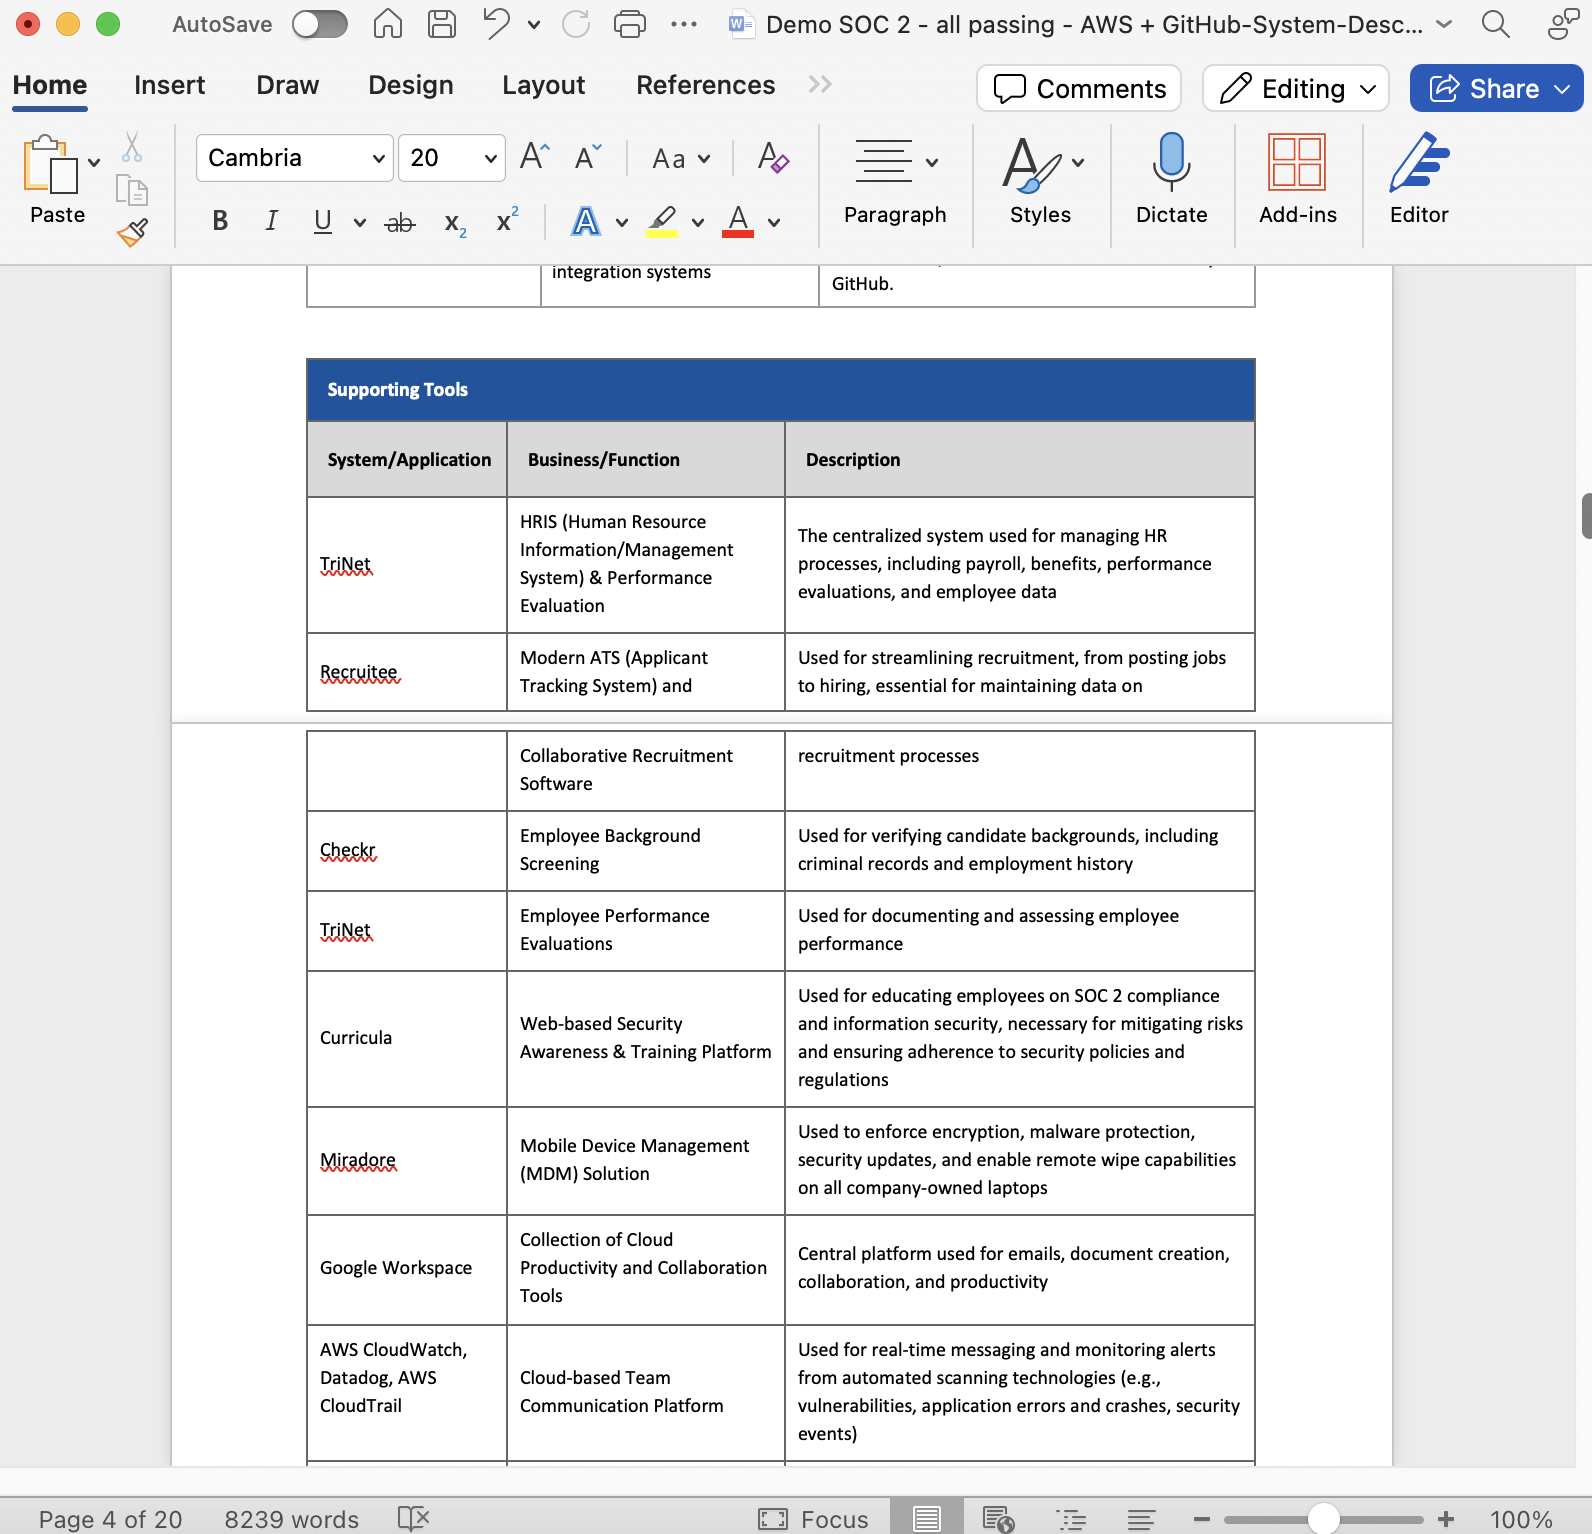Toggle Underline formatting
Image resolution: width=1592 pixels, height=1534 pixels.
[x=322, y=221]
